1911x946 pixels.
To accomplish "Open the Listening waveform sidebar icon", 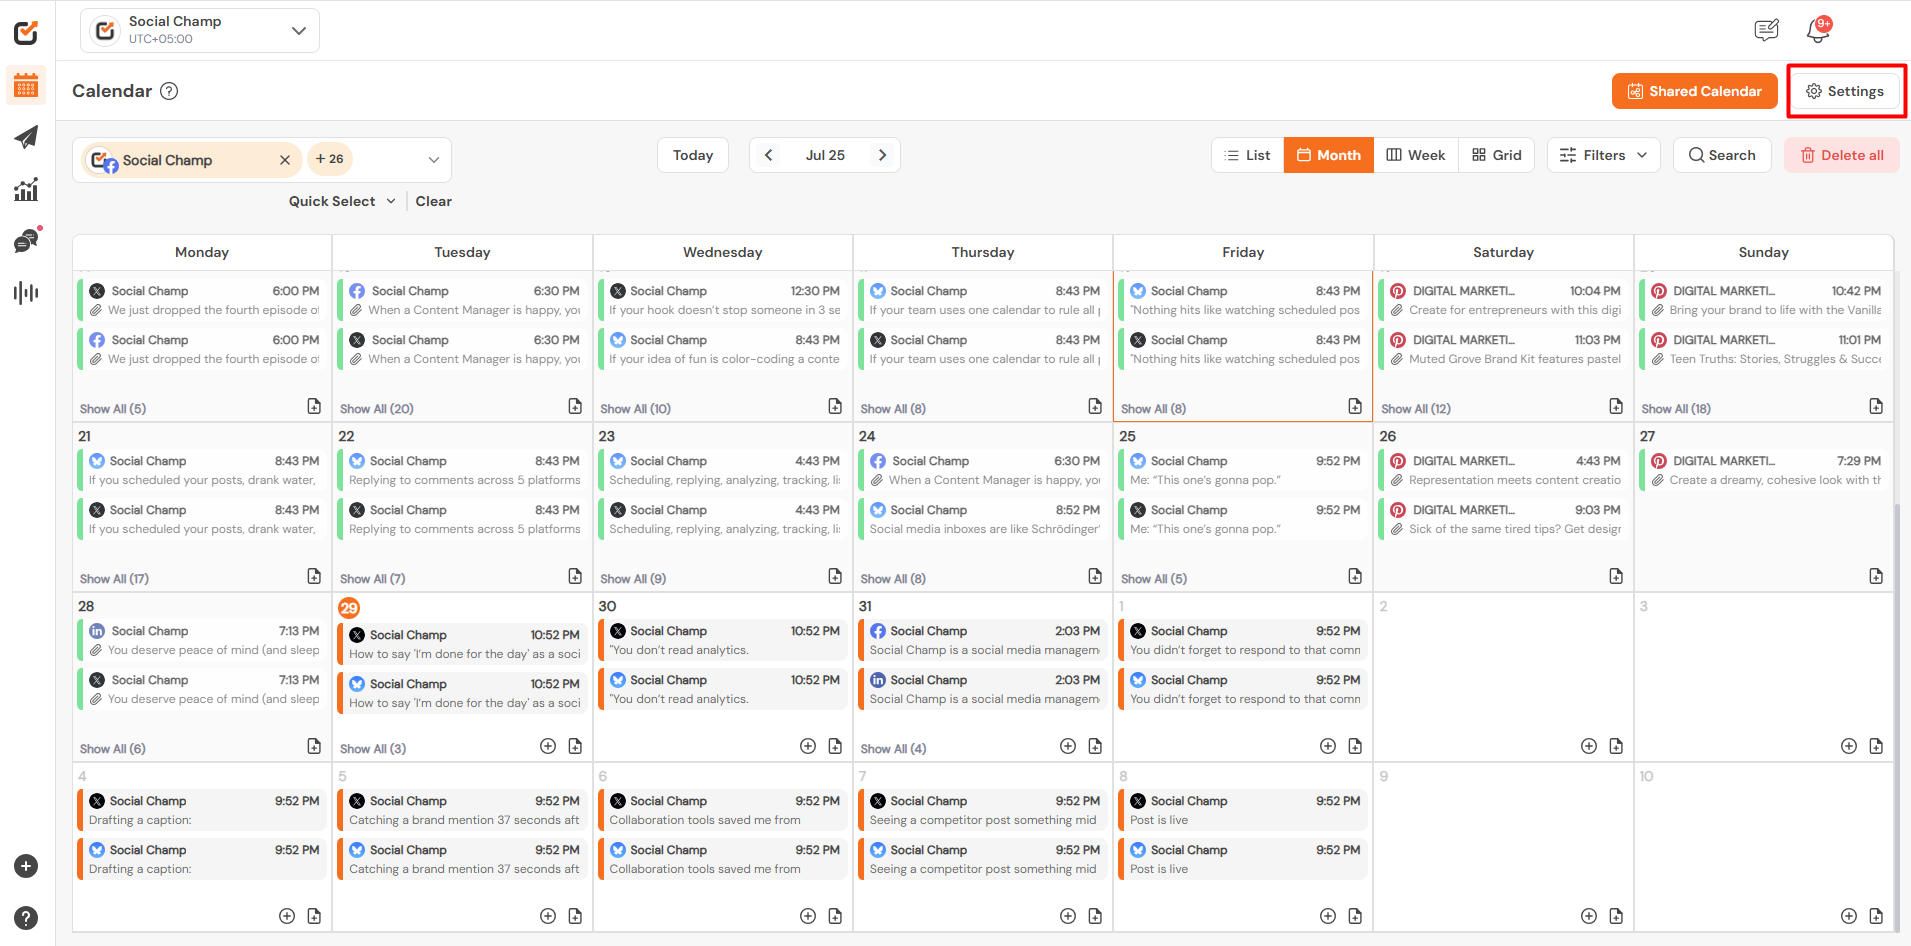I will click(26, 292).
